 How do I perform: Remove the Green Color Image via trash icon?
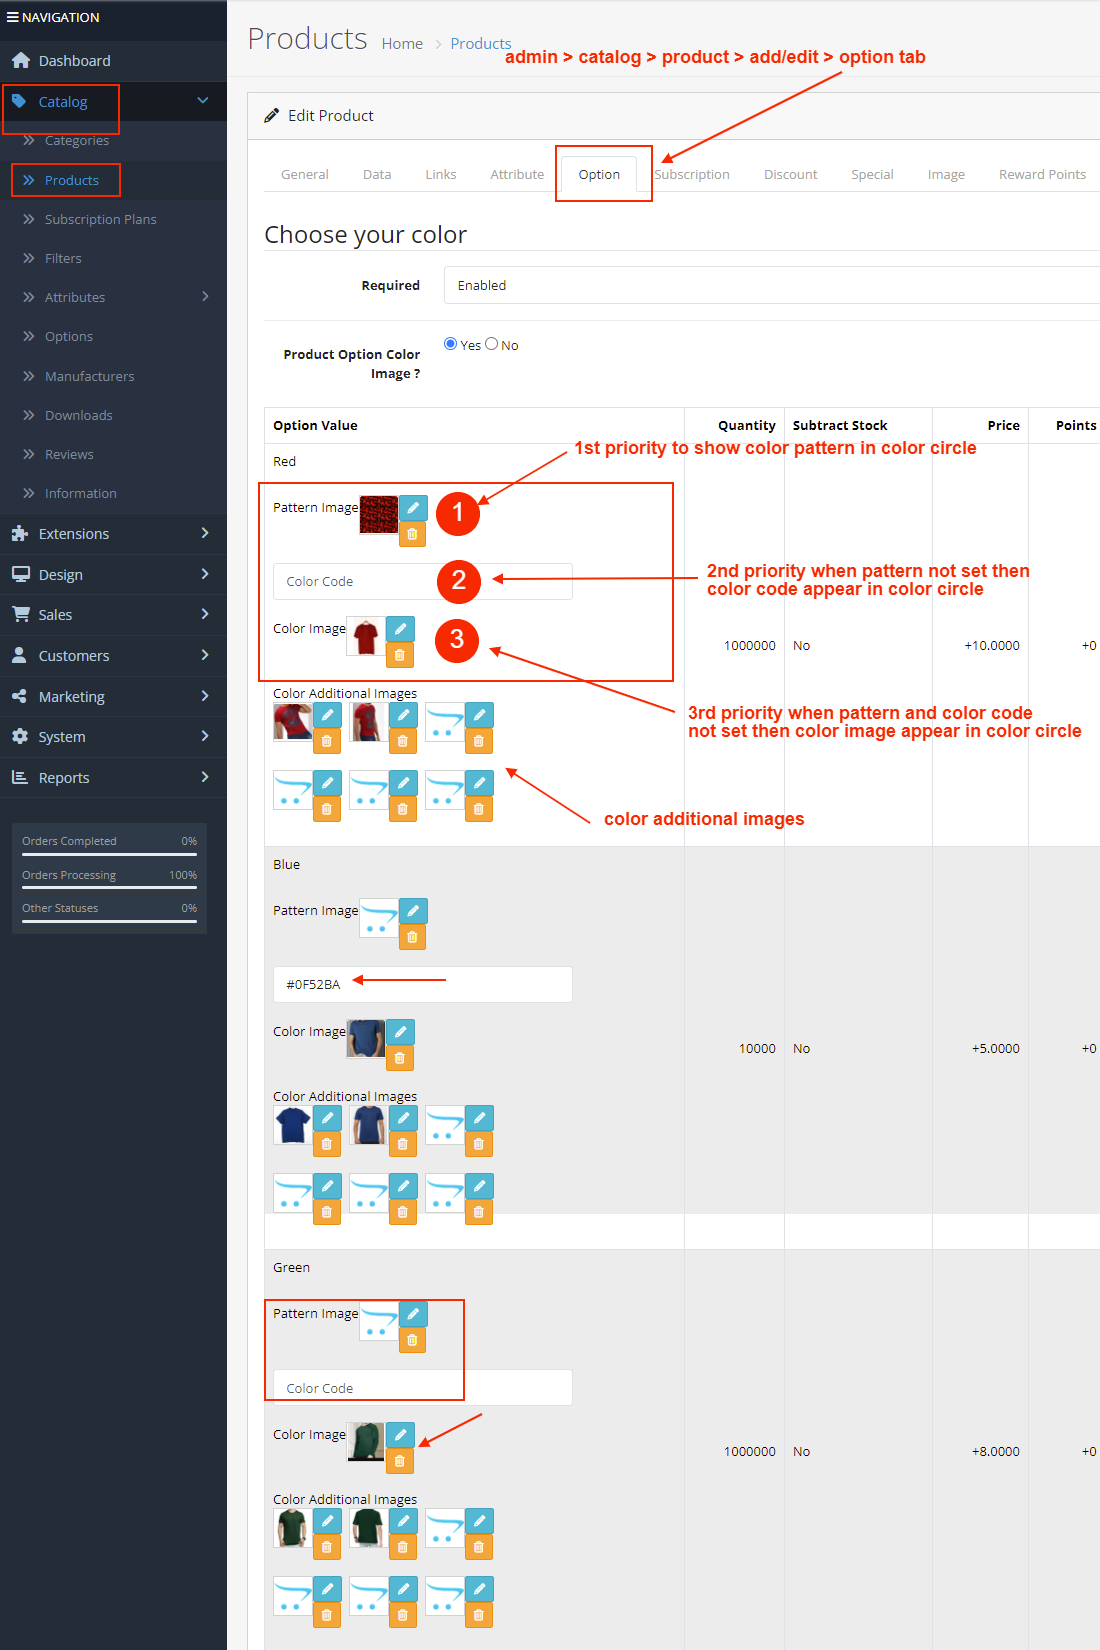click(x=400, y=1461)
